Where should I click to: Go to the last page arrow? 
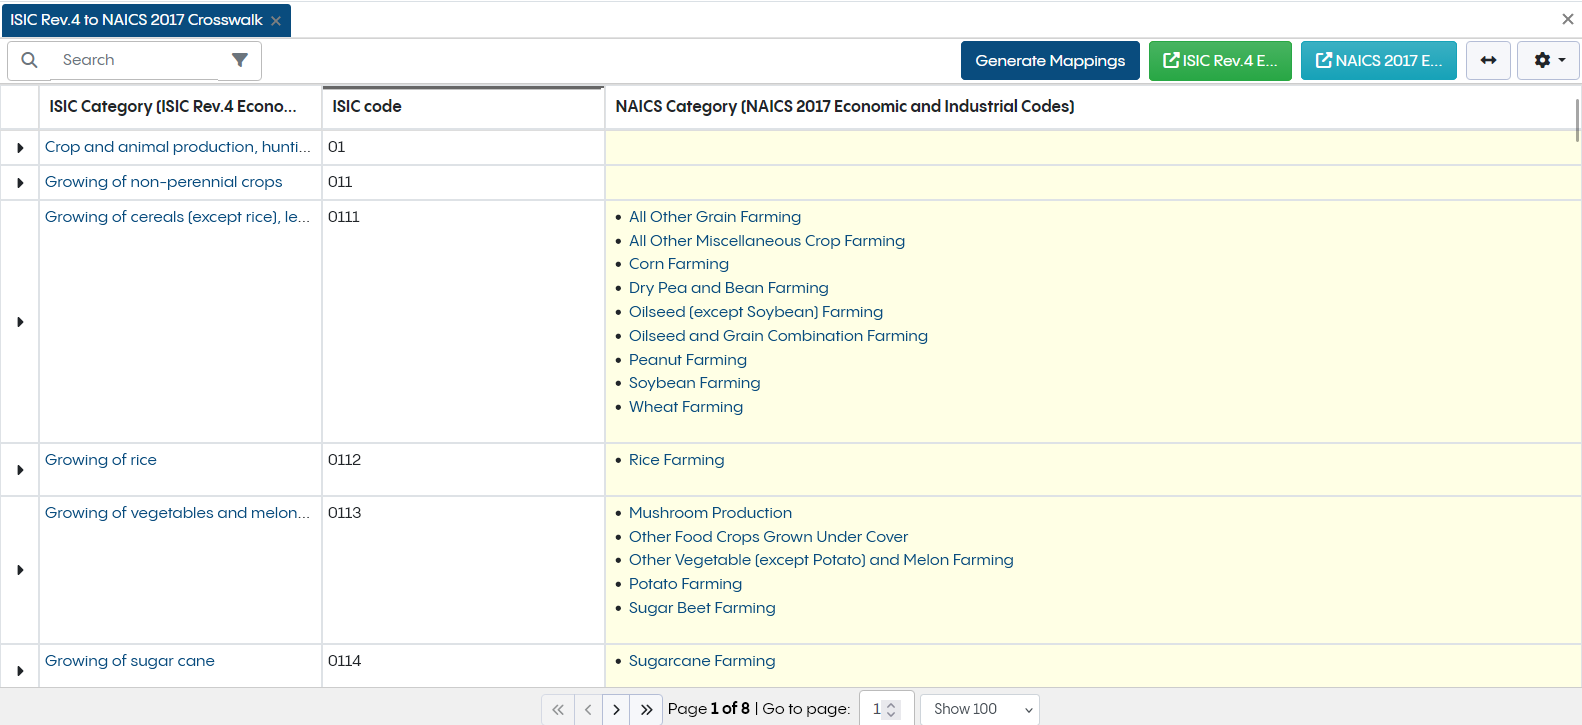(x=647, y=709)
